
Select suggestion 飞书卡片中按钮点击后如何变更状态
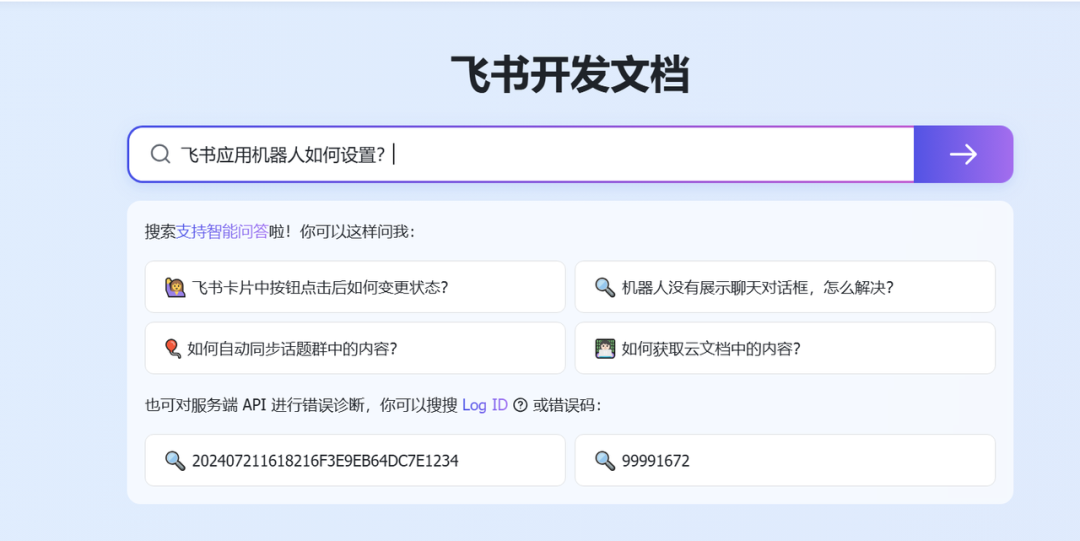(355, 287)
